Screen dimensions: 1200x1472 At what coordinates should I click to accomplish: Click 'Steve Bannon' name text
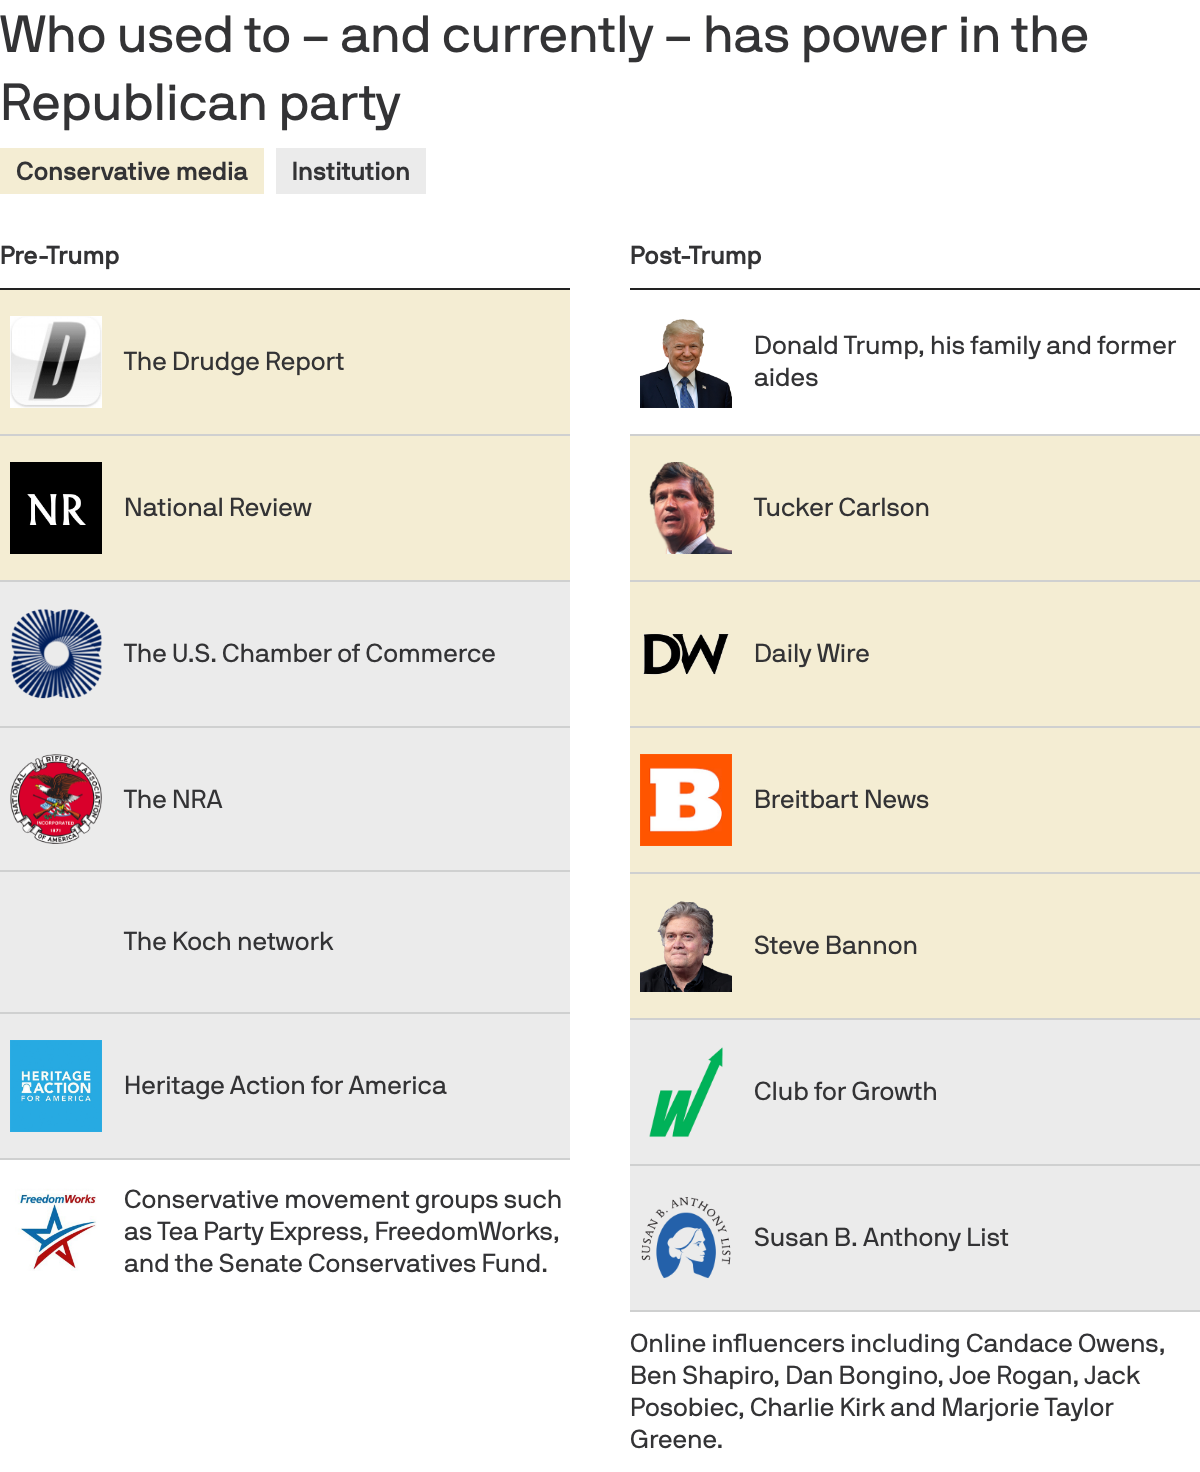pos(836,946)
